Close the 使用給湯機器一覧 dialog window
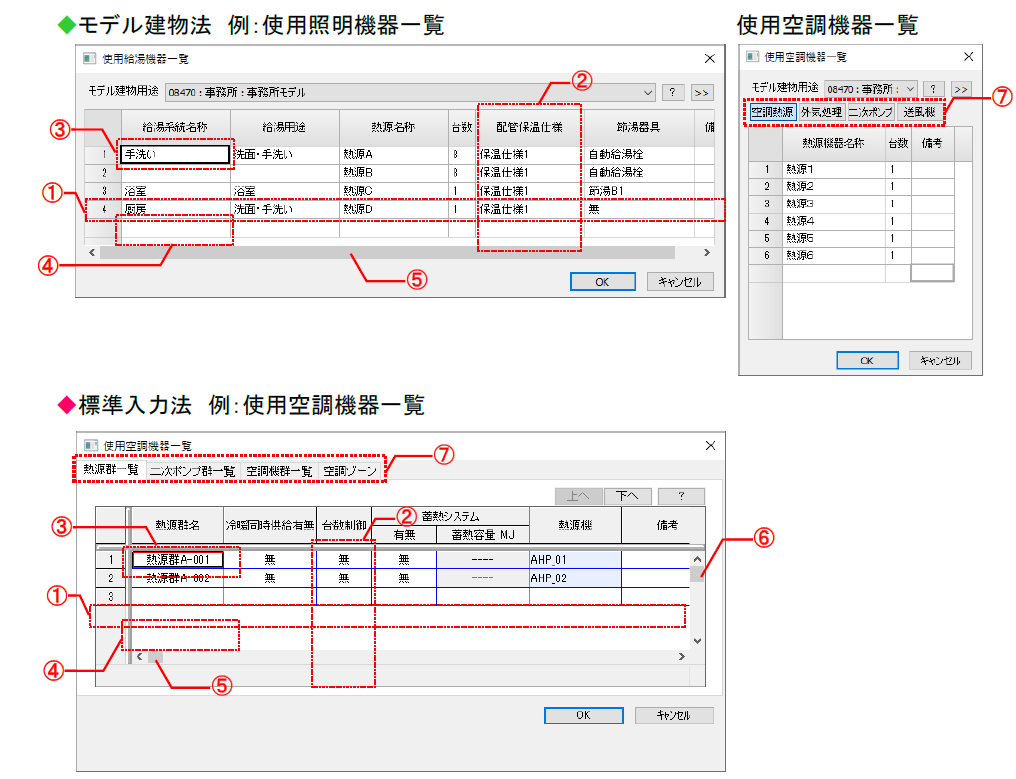The width and height of the screenshot is (1016, 779). click(709, 59)
